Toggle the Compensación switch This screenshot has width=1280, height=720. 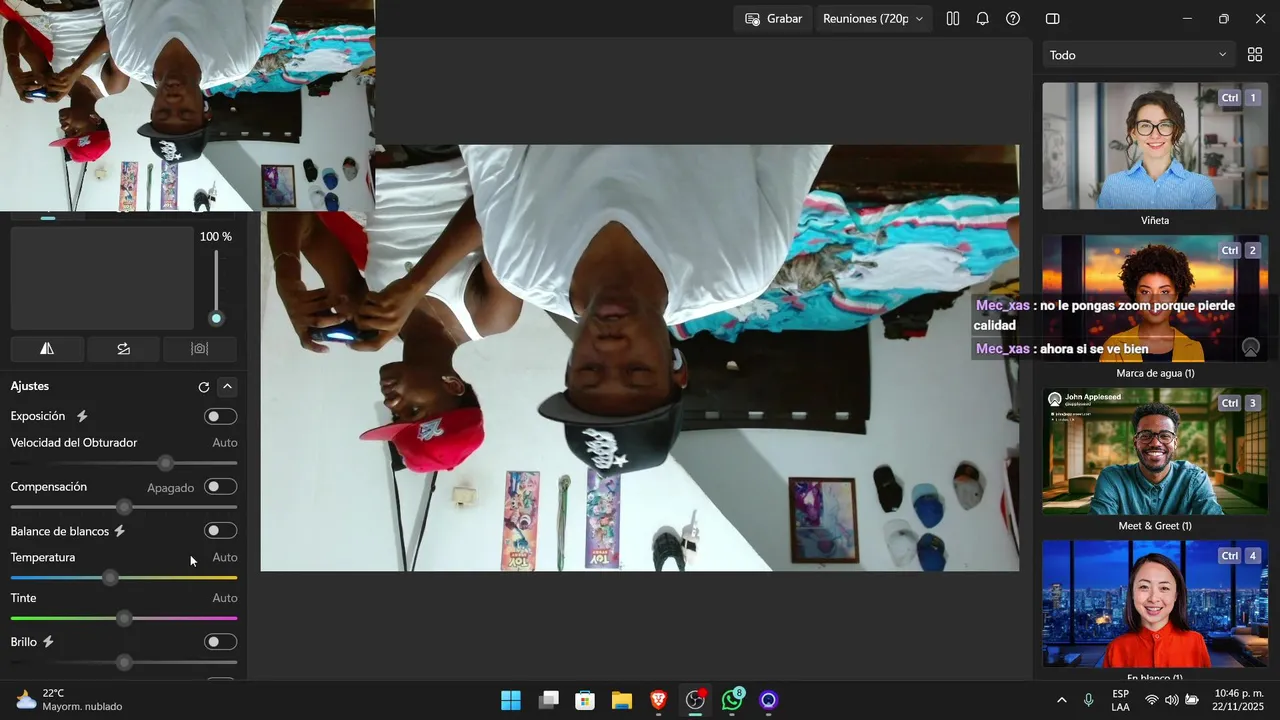pos(220,487)
